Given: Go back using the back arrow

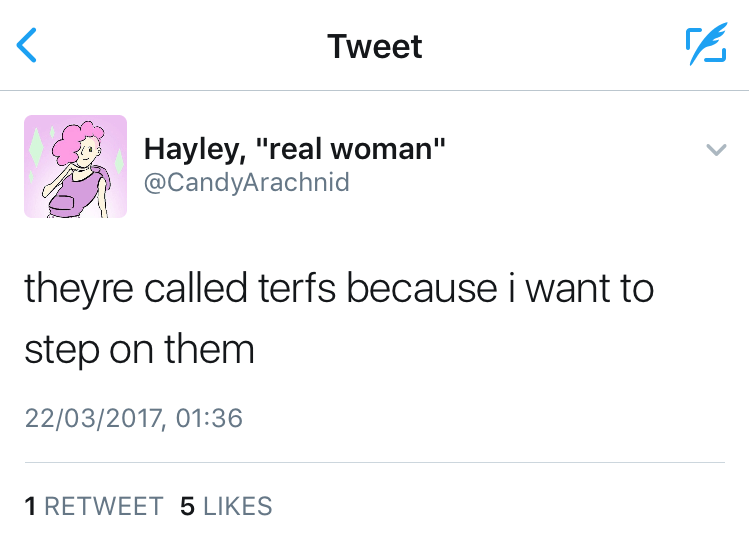Looking at the screenshot, I should 28,45.
